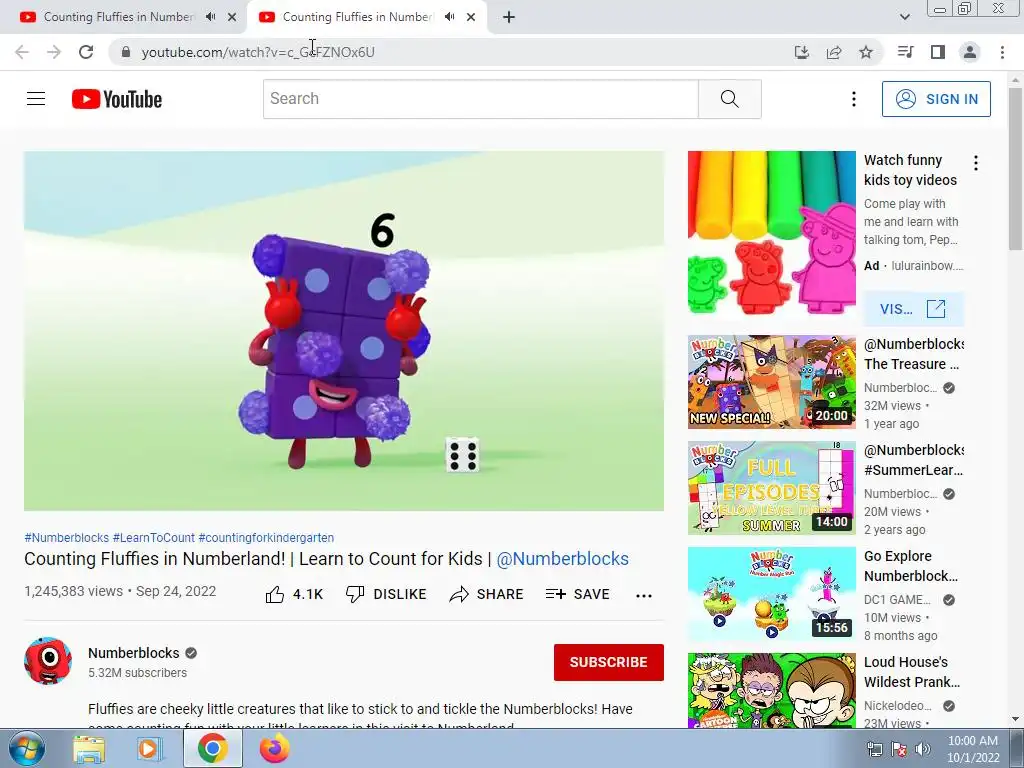
Task: Open Windows Explorer from taskbar
Action: [x=89, y=748]
